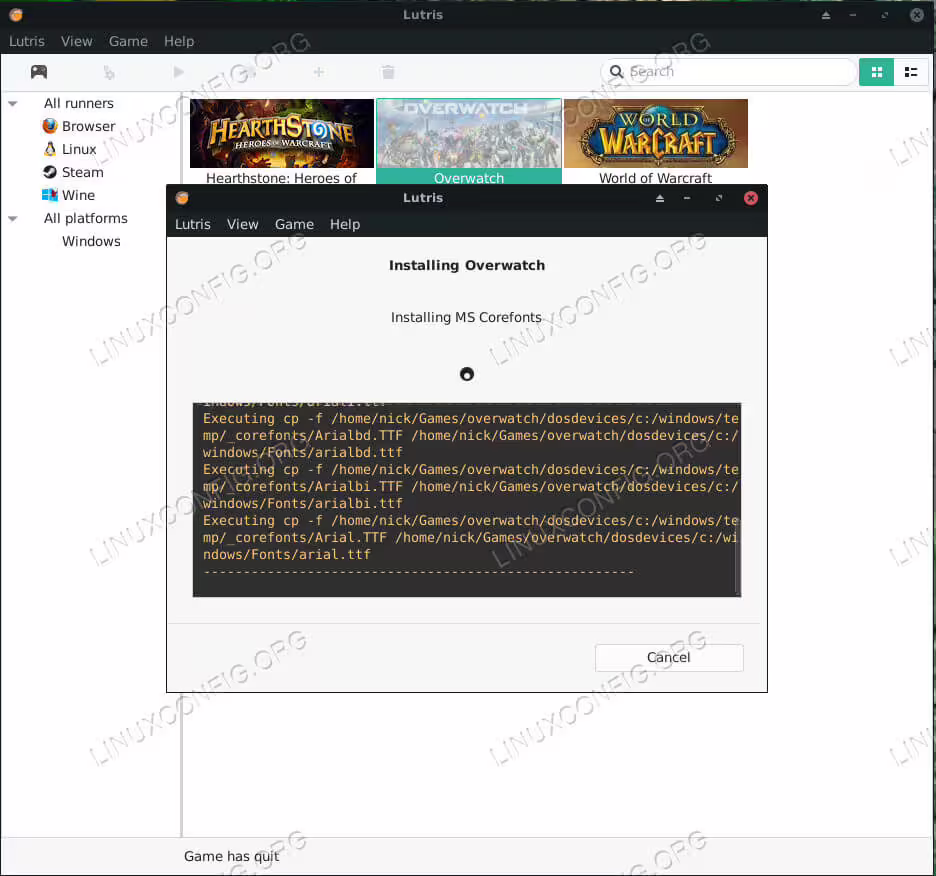The image size is (936, 876).
Task: Select the Browser runner
Action: point(79,126)
